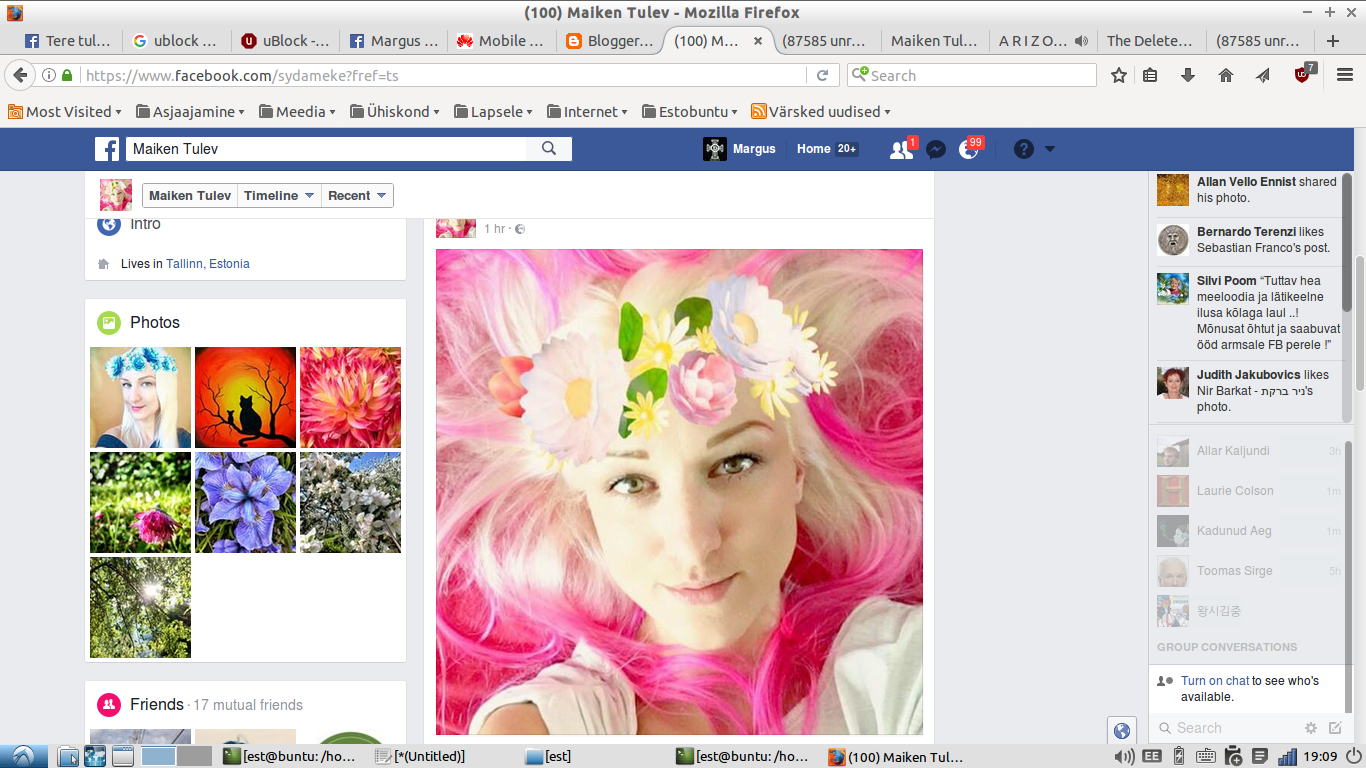Screen dimensions: 1366x768
Task: Open chat with Allar Kaljundi
Action: (1249, 451)
